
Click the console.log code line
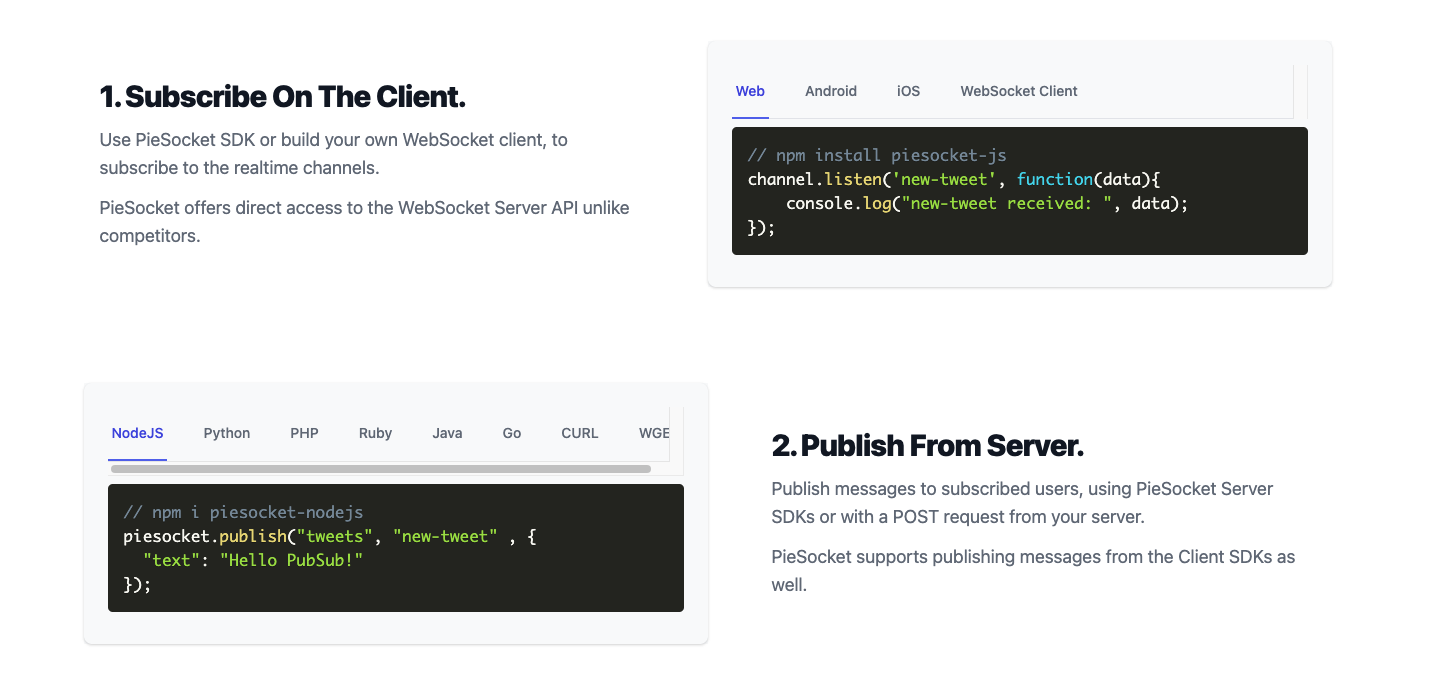click(987, 203)
